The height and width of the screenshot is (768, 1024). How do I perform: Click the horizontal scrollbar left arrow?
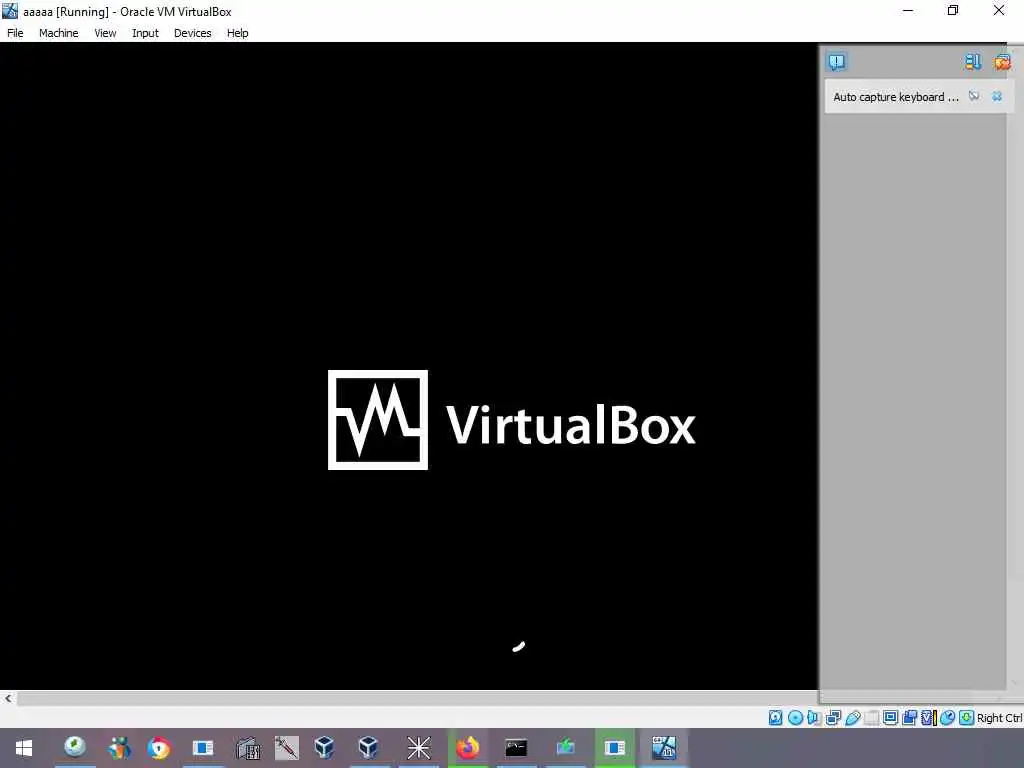coord(8,698)
